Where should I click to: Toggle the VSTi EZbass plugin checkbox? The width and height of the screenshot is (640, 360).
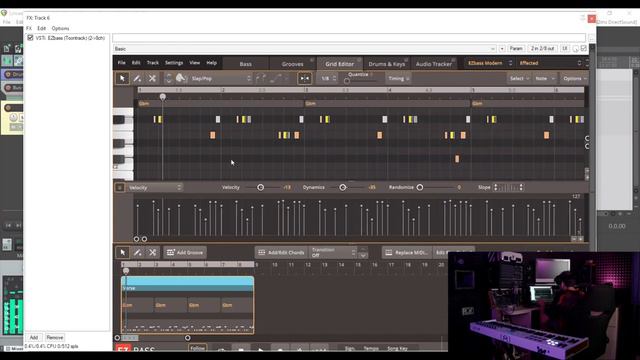pos(30,38)
